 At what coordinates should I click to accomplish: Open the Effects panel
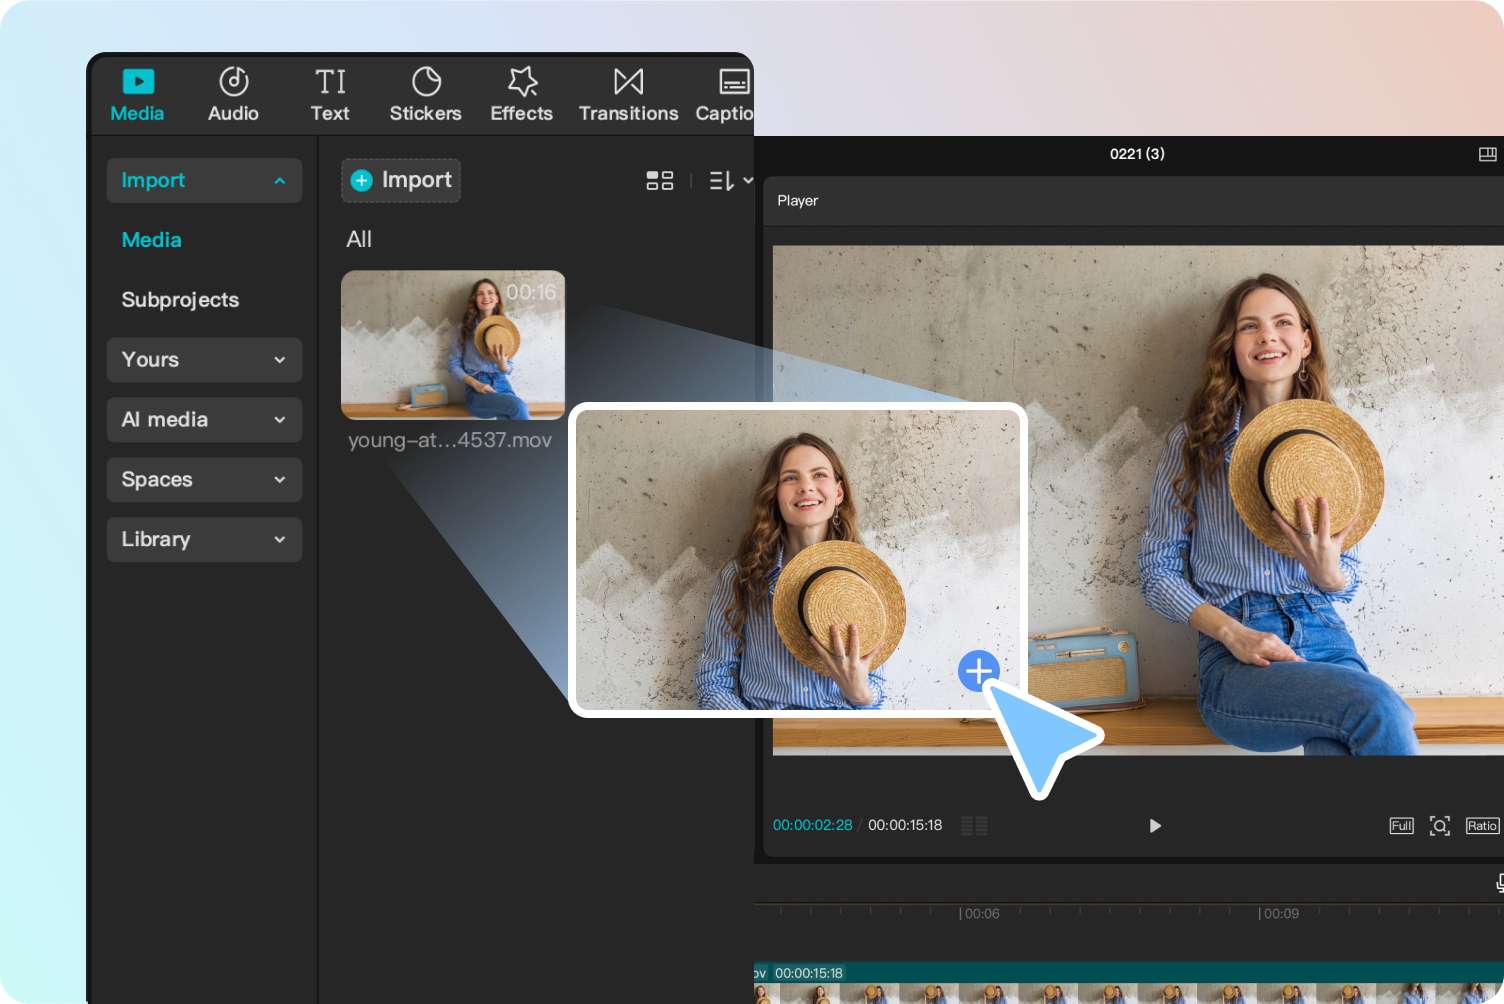click(520, 93)
